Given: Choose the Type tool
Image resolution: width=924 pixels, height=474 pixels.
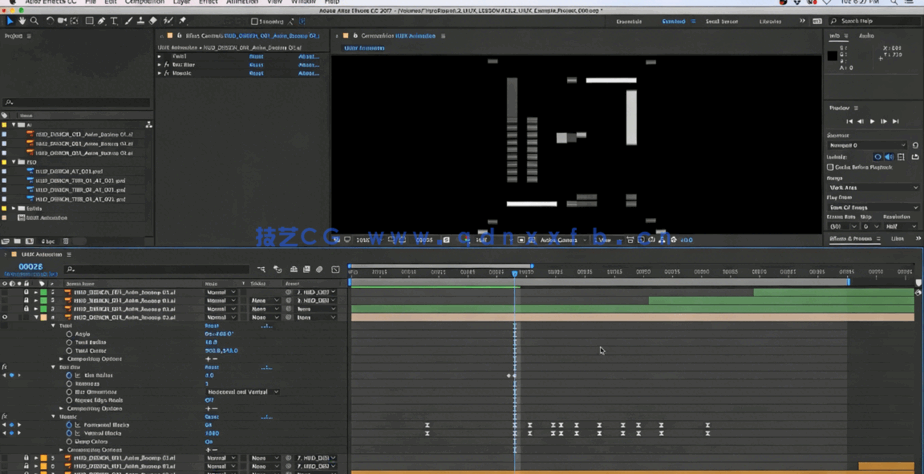Looking at the screenshot, I should (x=114, y=20).
